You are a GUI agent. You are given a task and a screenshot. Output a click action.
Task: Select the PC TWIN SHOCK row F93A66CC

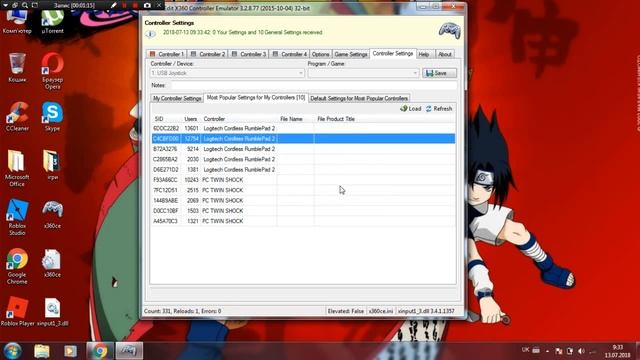tap(303, 180)
